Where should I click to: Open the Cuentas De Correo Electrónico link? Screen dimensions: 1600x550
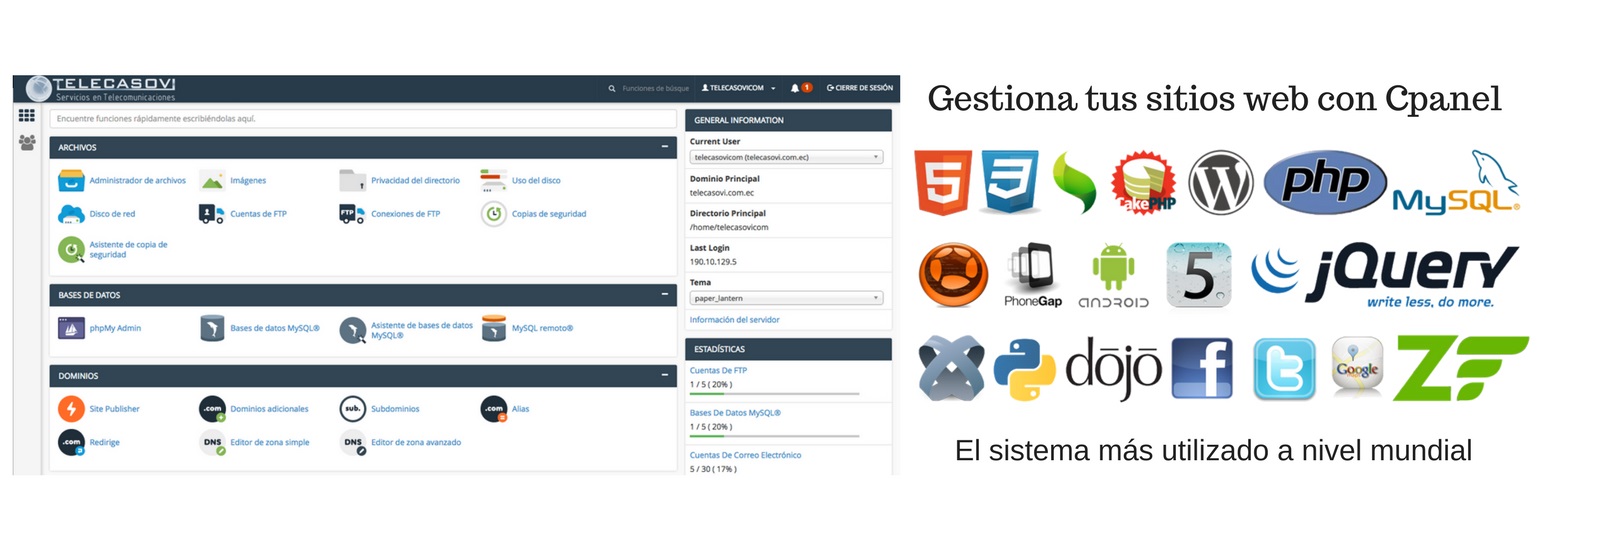pos(745,455)
